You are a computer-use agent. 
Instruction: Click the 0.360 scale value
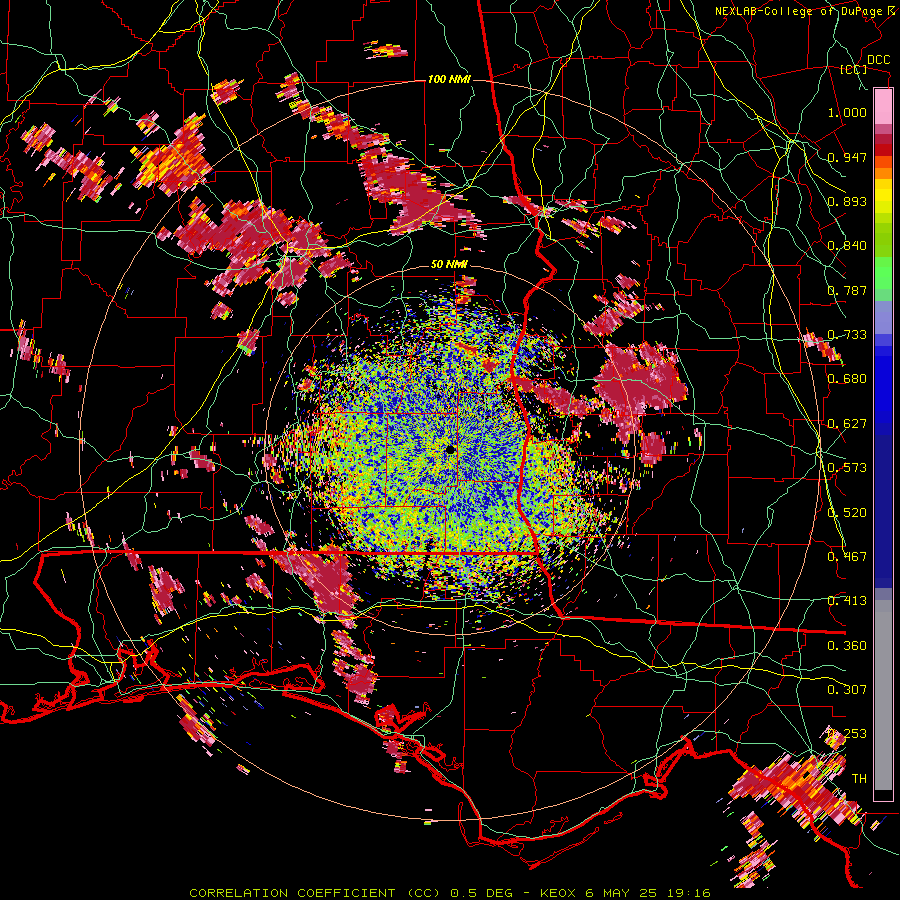847,646
